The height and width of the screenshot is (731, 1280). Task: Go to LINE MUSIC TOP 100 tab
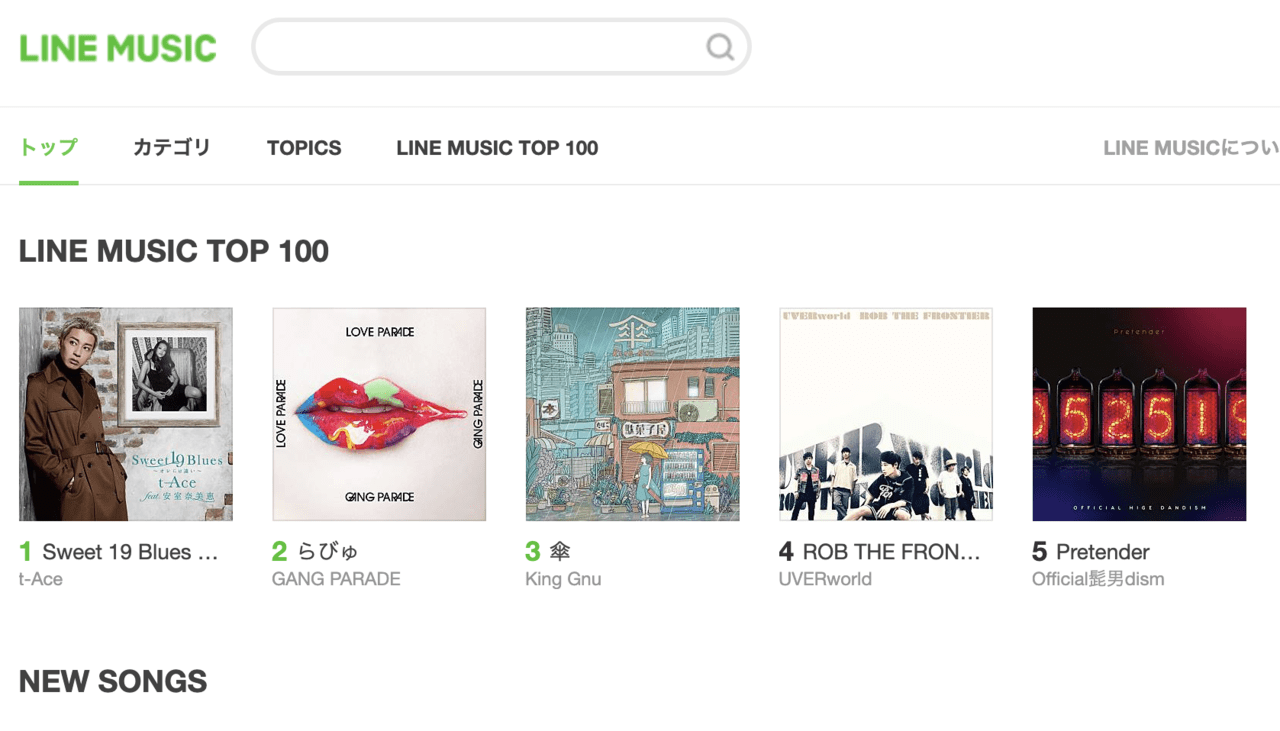coord(497,148)
